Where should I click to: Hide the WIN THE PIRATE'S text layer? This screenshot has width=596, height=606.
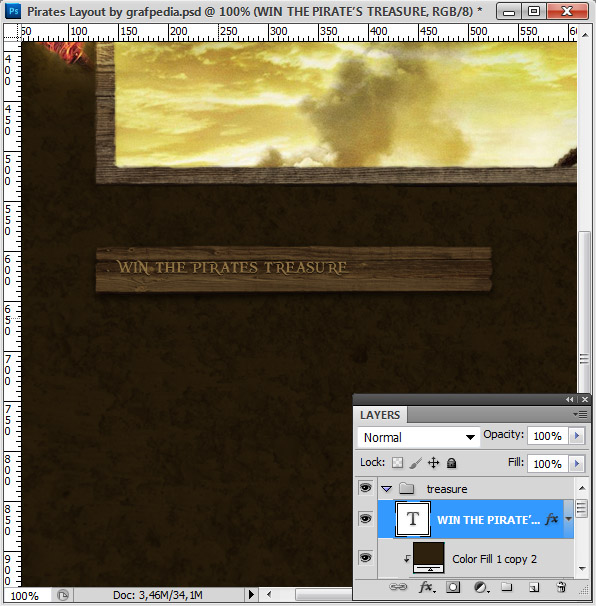coord(365,518)
